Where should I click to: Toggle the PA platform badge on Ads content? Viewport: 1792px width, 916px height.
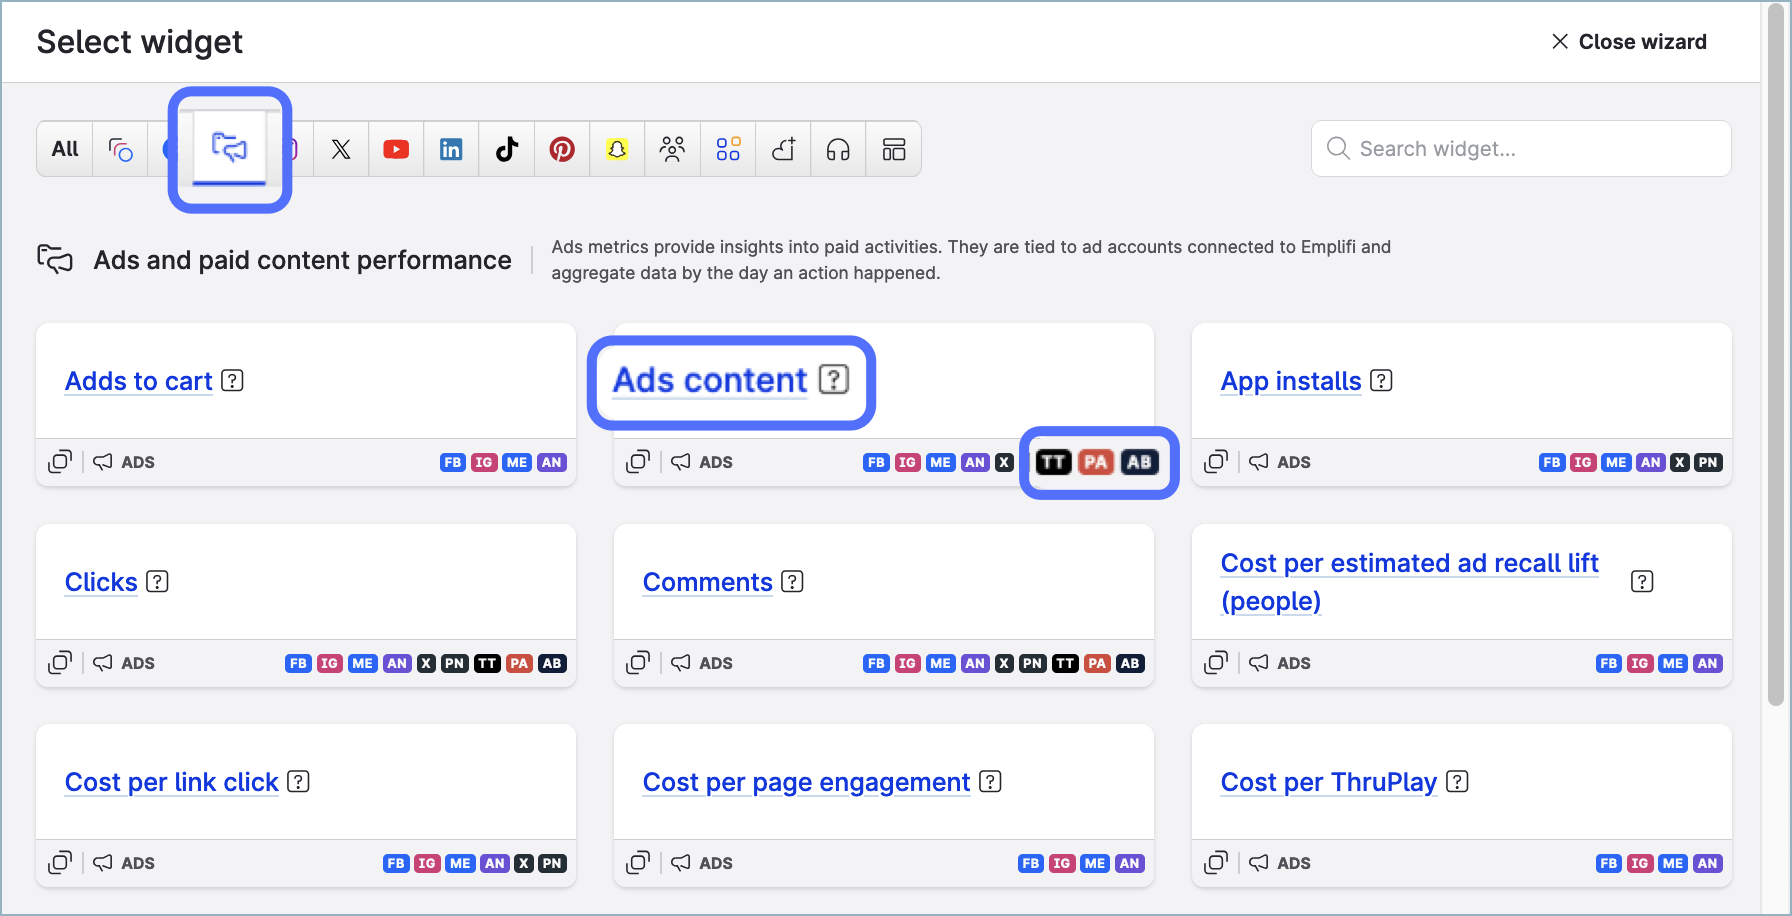tap(1097, 462)
